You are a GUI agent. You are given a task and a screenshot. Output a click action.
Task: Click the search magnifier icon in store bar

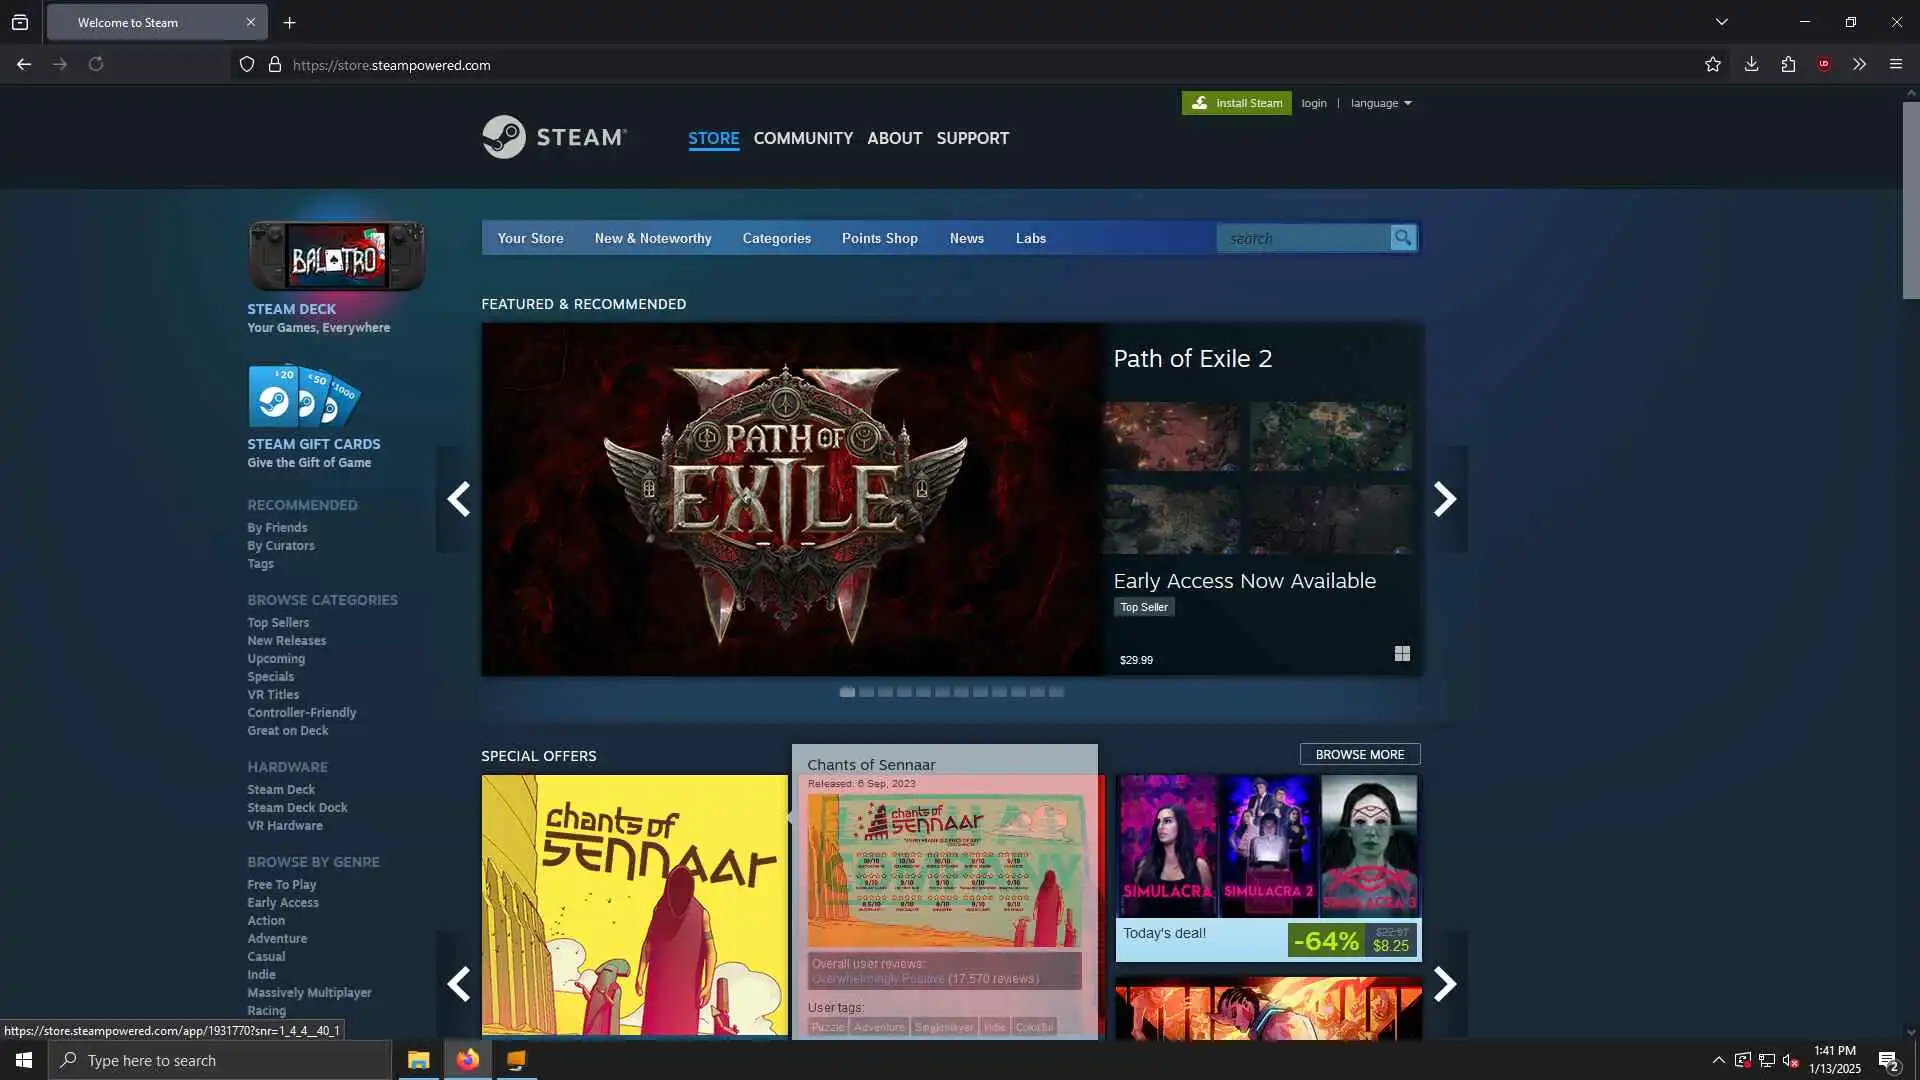1403,238
